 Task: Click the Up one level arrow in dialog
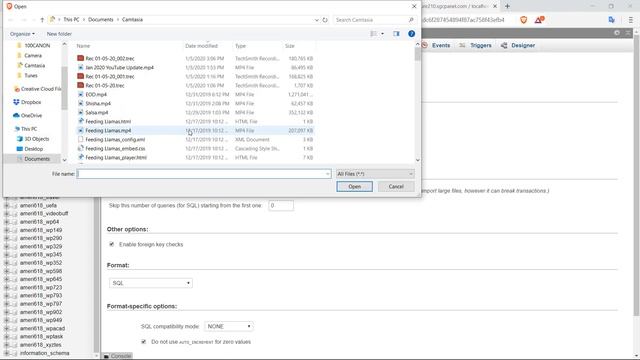(42, 20)
